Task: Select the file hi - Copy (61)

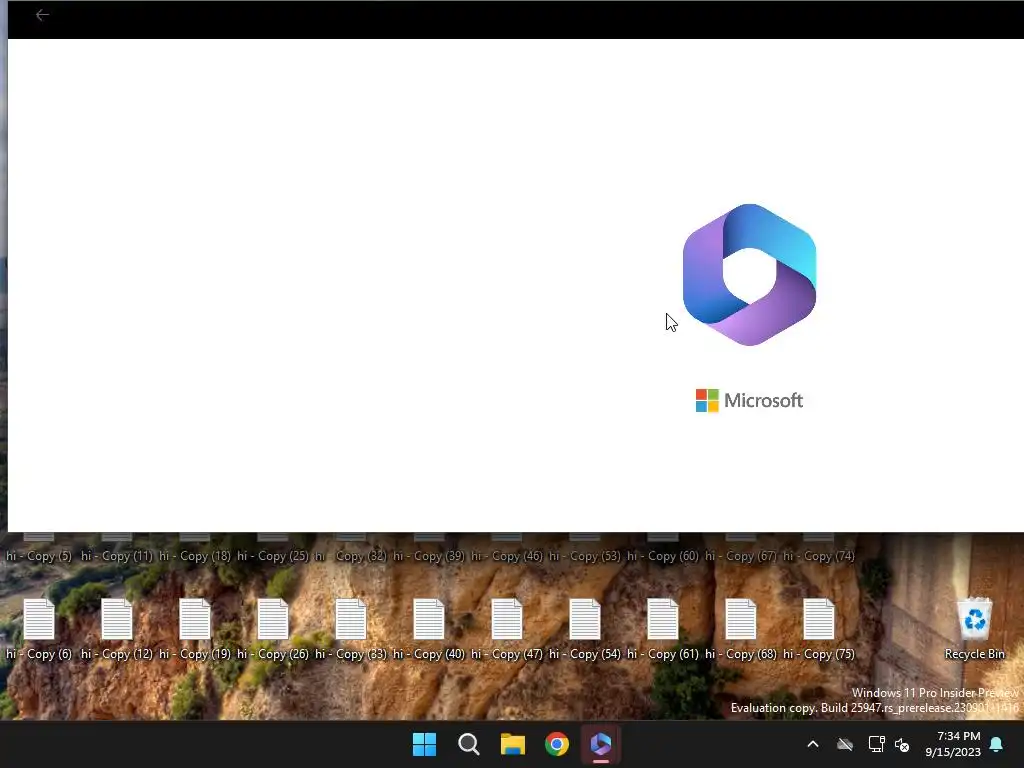Action: (x=663, y=629)
